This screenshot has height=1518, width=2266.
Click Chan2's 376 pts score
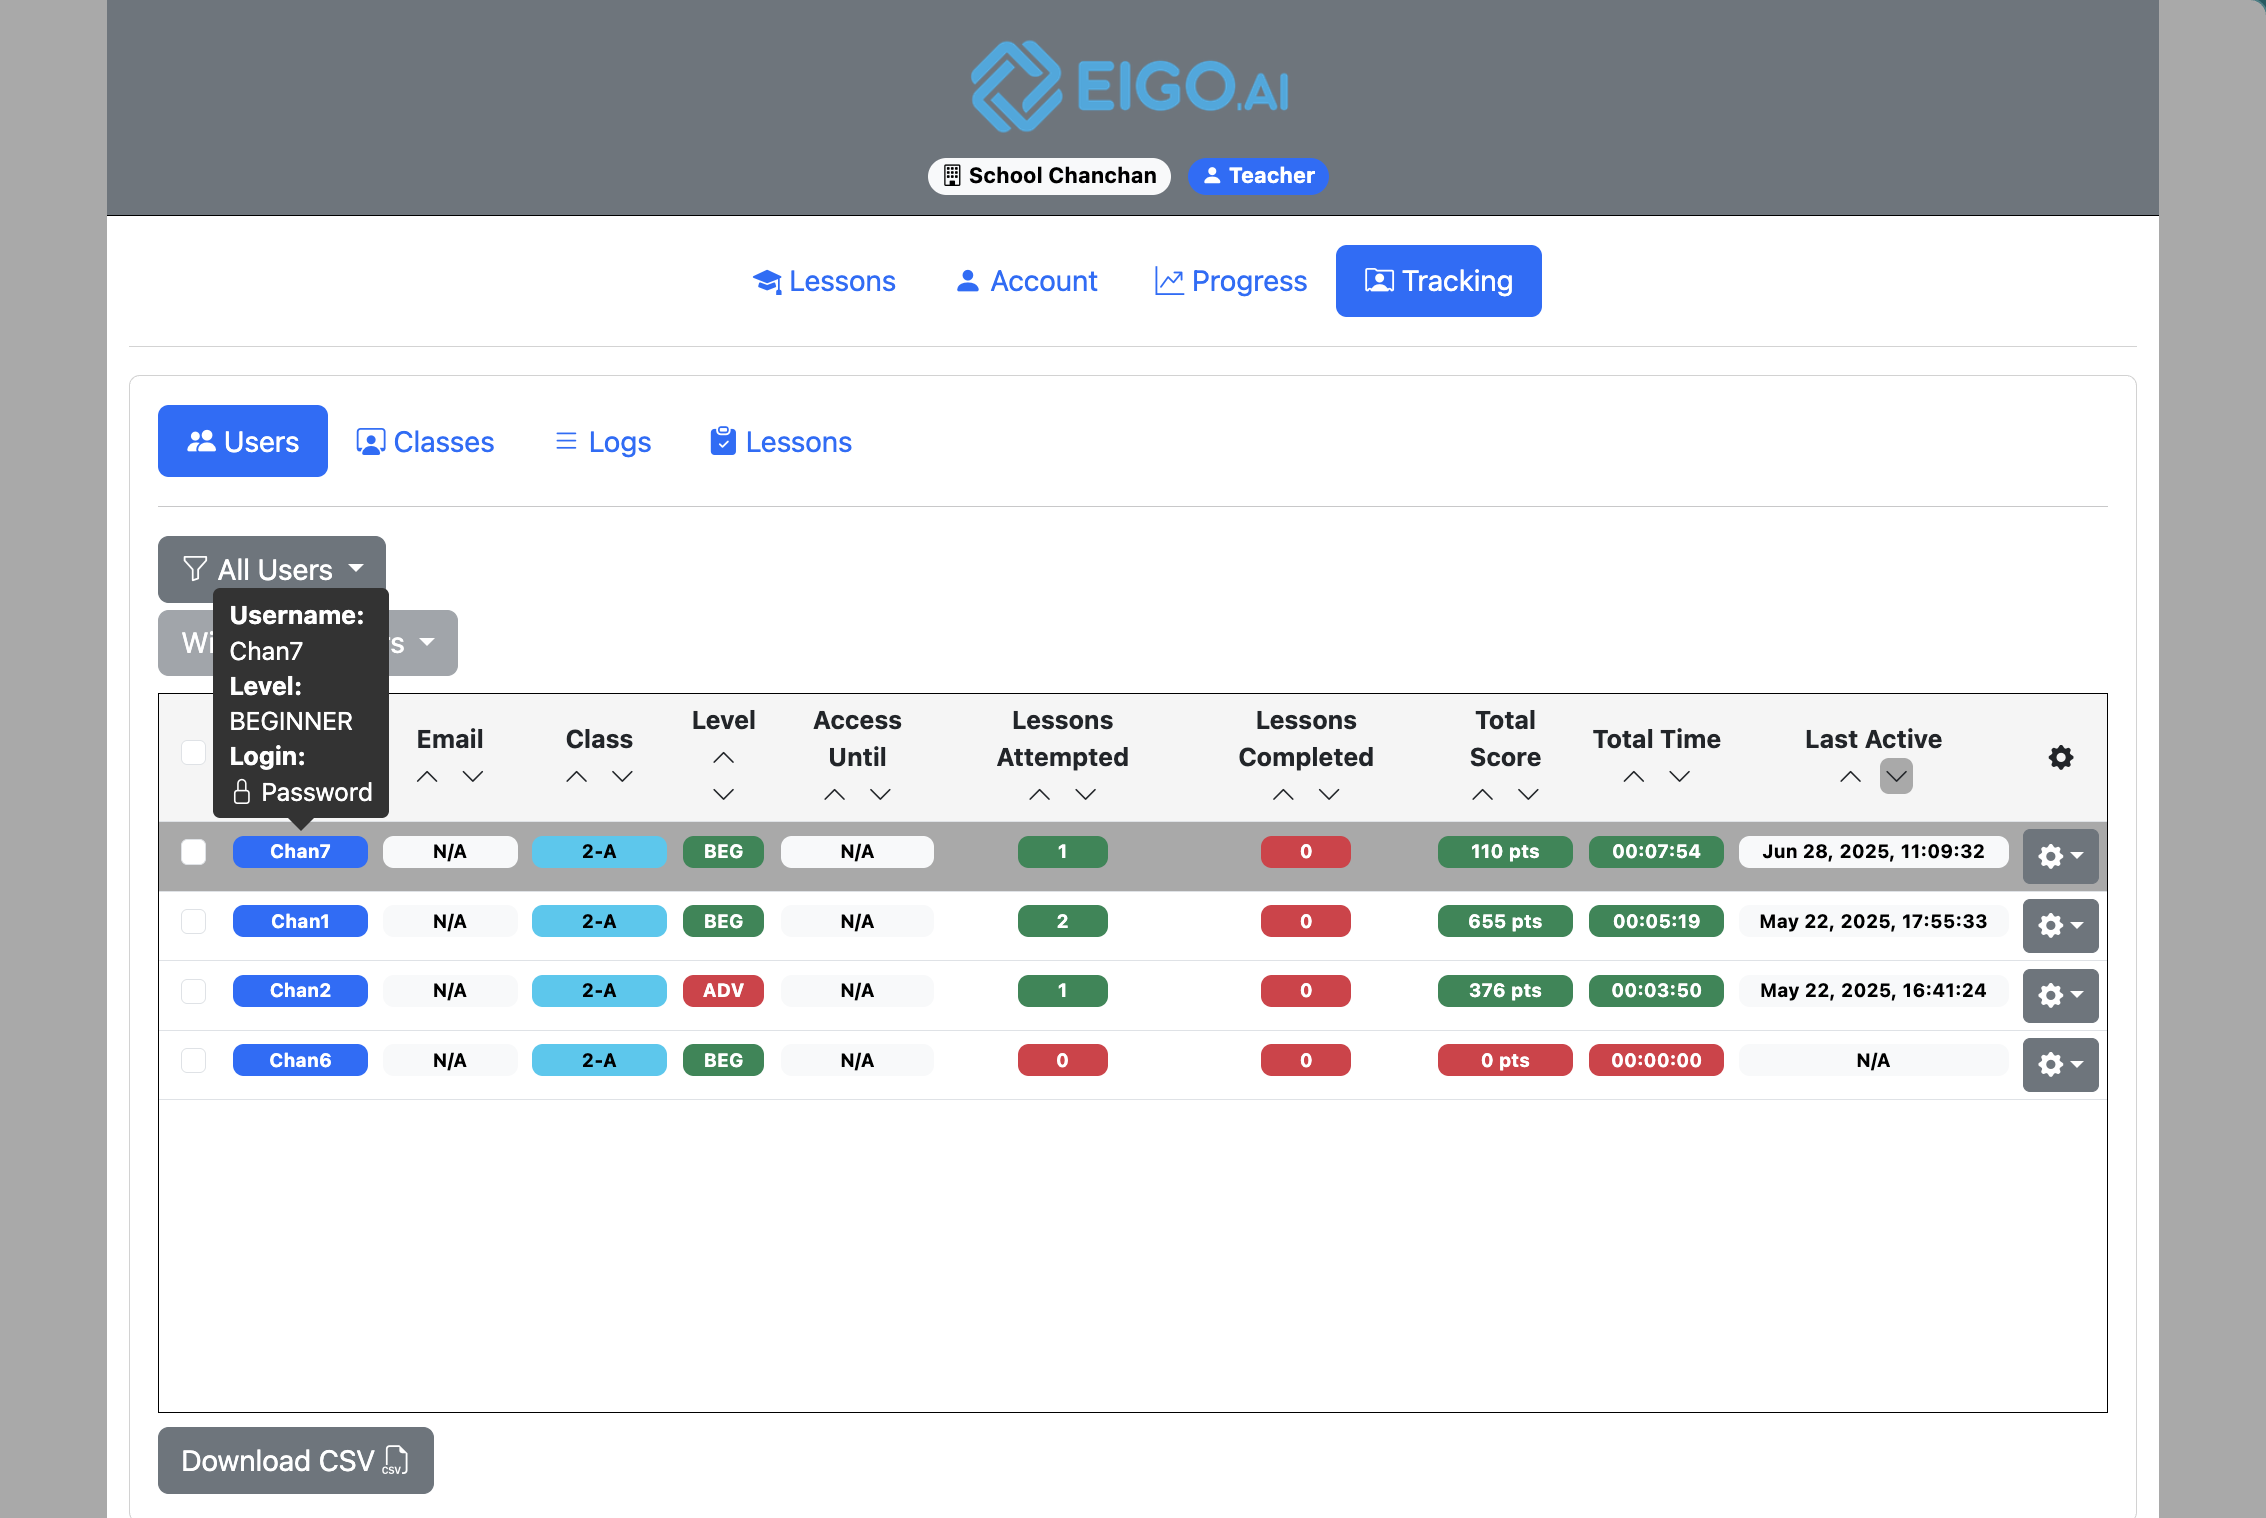pos(1505,991)
